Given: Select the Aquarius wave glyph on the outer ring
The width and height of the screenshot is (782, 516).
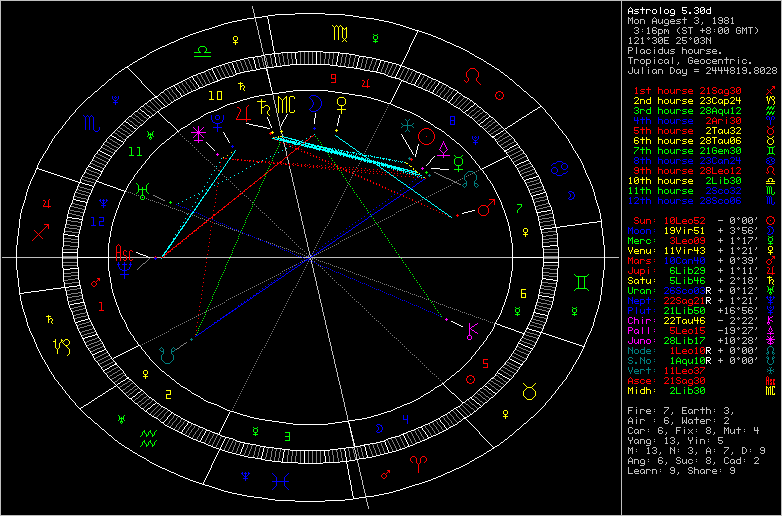Looking at the screenshot, I should [x=149, y=436].
